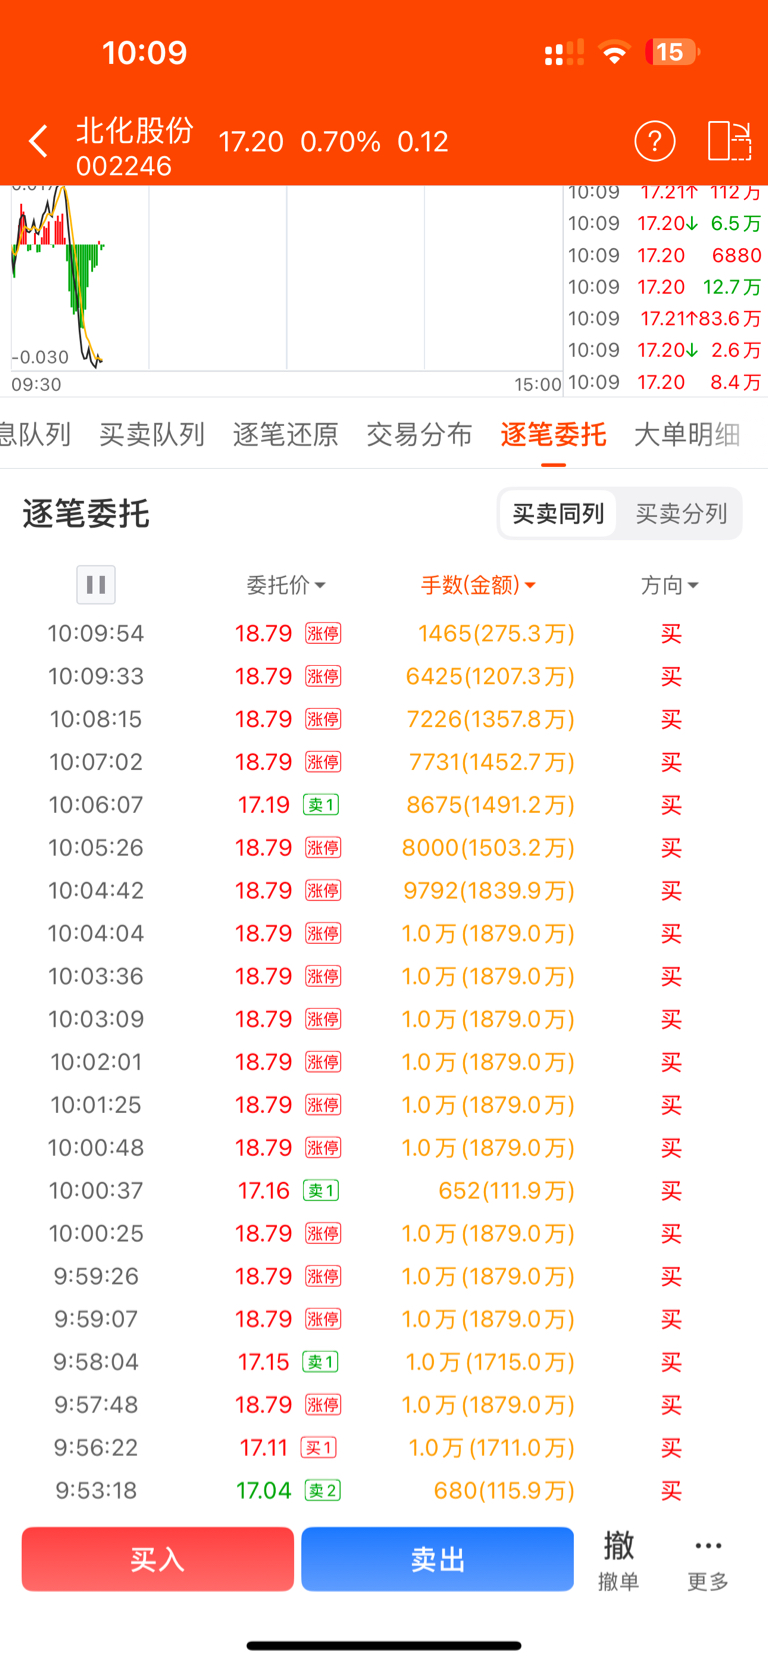Screen dimensions: 768x1665
Task: Tap the split-screen layout icon
Action: pyautogui.click(x=728, y=141)
